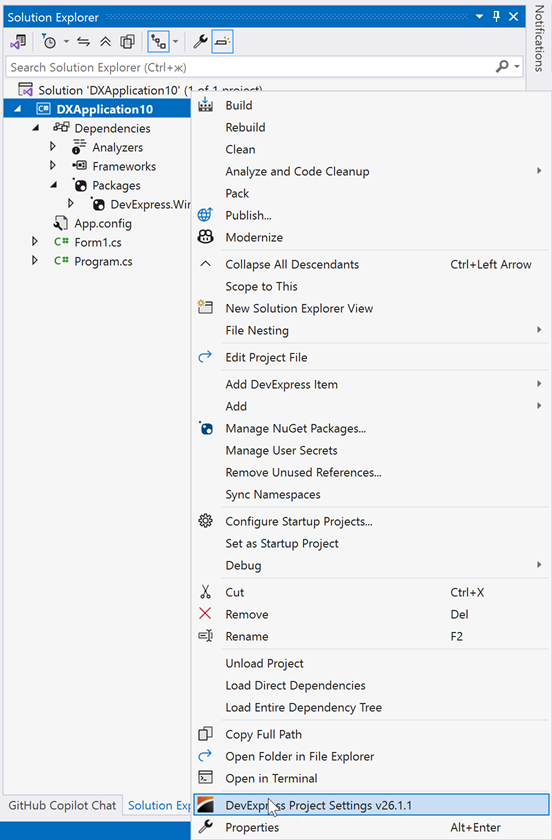Open Pending Changes Filter dropdown arrow
The image size is (552, 840).
coord(66,41)
